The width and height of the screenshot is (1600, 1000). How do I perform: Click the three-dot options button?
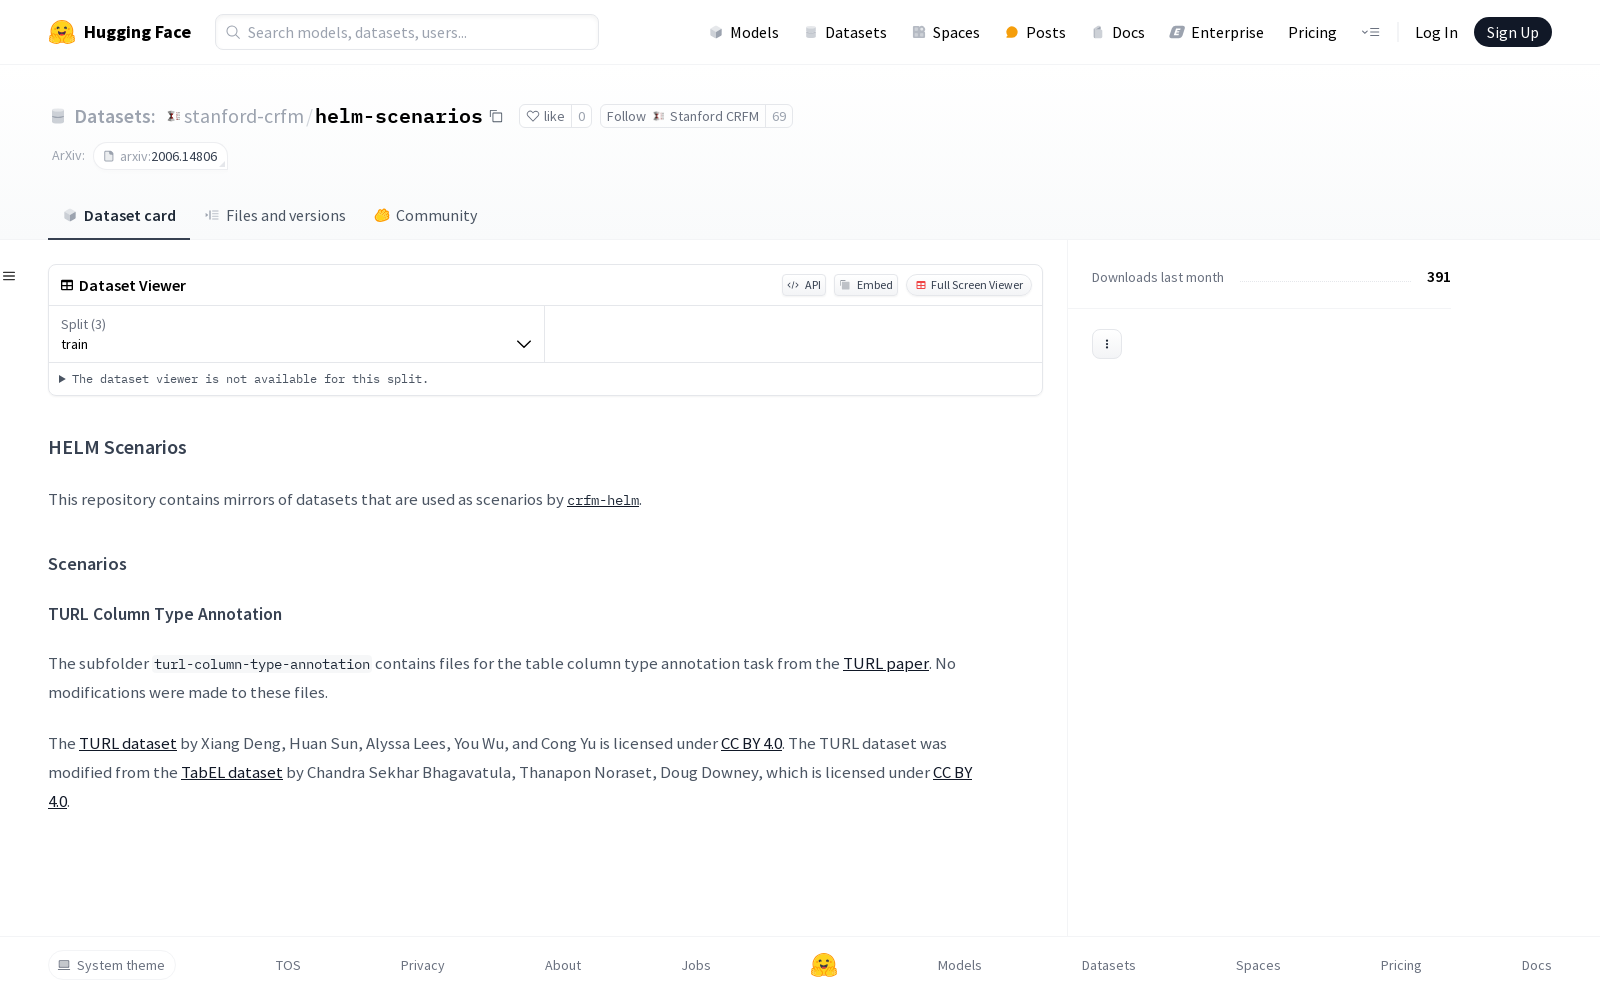pos(1106,344)
